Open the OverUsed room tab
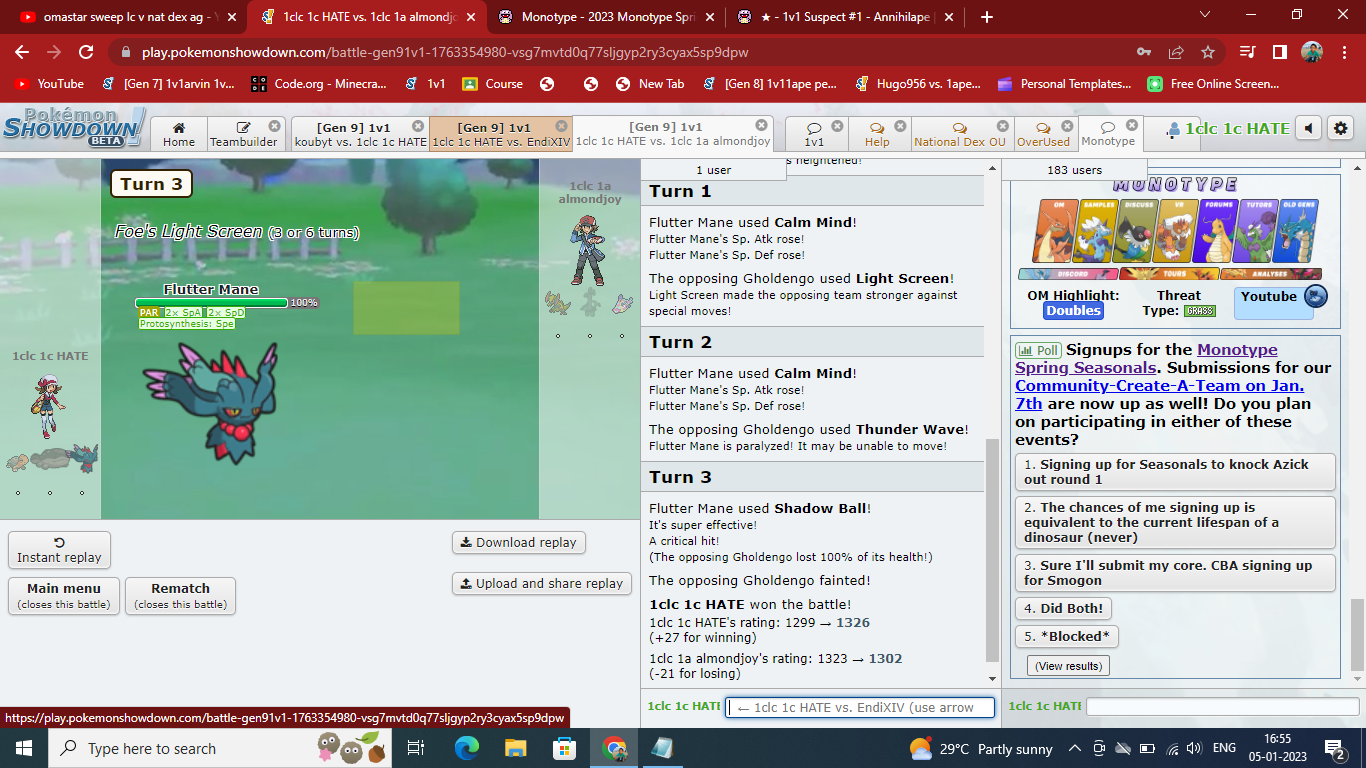This screenshot has height=768, width=1366. pos(1043,134)
